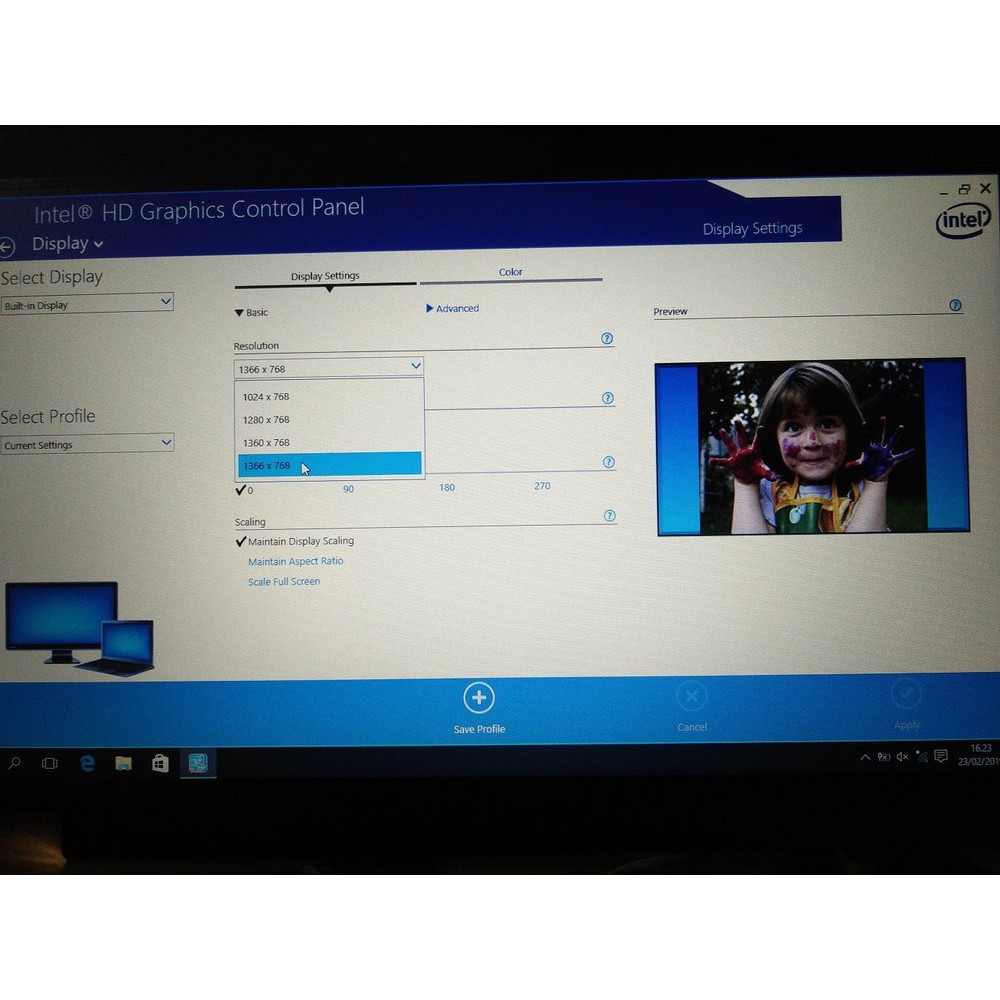Set rotation to 90 degrees
Screen dimensions: 1000x1000
point(348,489)
